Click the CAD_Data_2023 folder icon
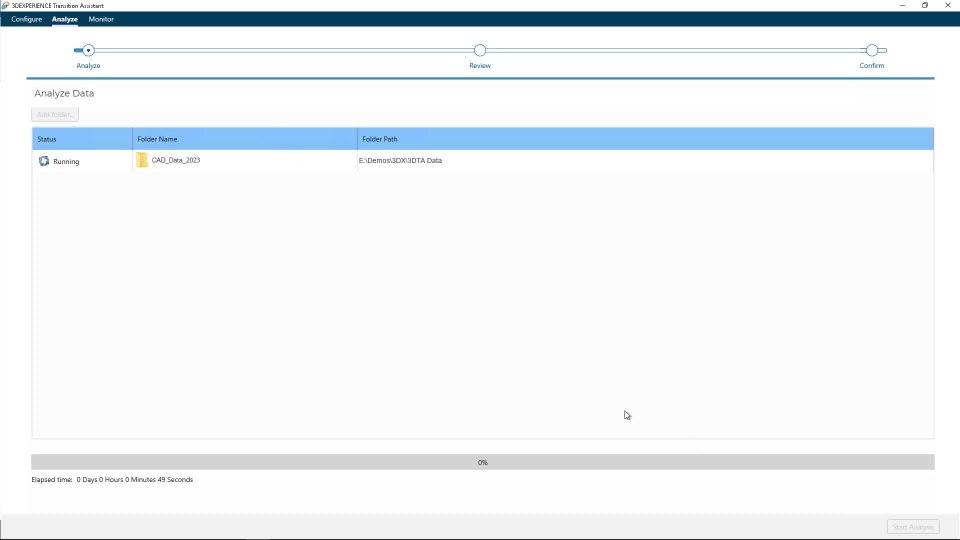The image size is (960, 540). (x=142, y=160)
